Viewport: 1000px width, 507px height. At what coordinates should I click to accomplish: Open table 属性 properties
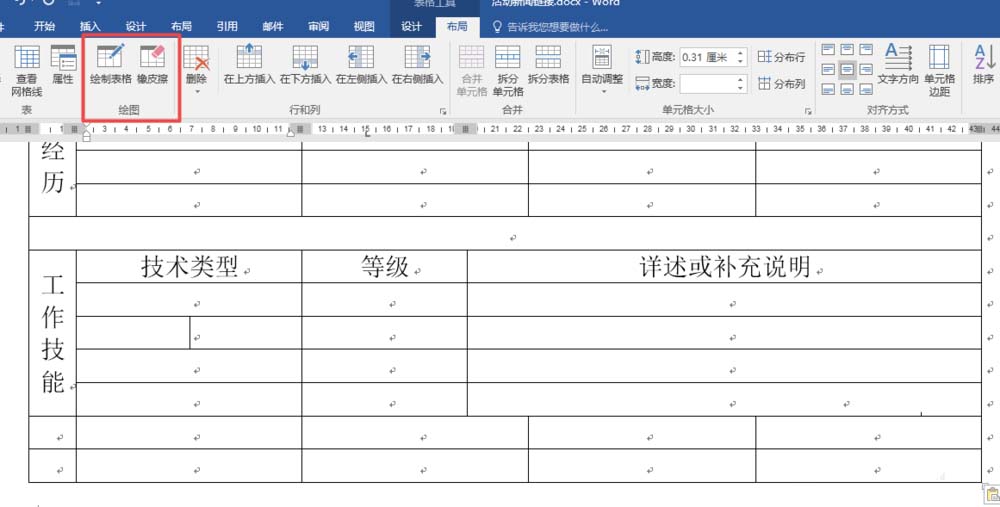click(x=63, y=64)
